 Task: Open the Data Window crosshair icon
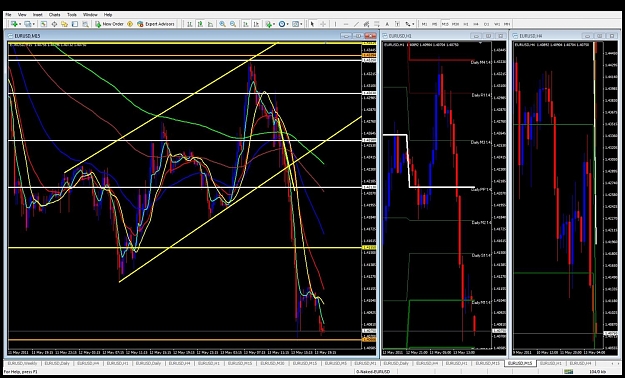point(54,24)
